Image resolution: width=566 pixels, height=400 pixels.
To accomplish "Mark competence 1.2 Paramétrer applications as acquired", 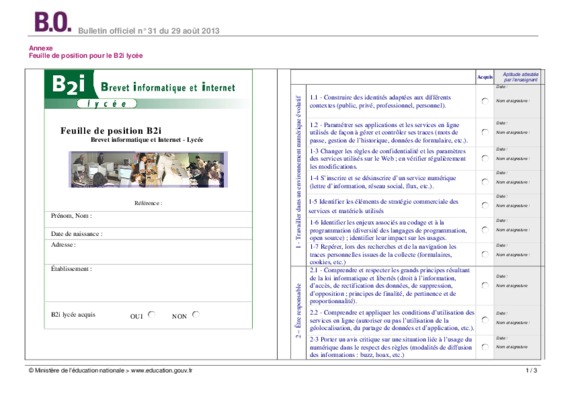I will pos(485,132).
